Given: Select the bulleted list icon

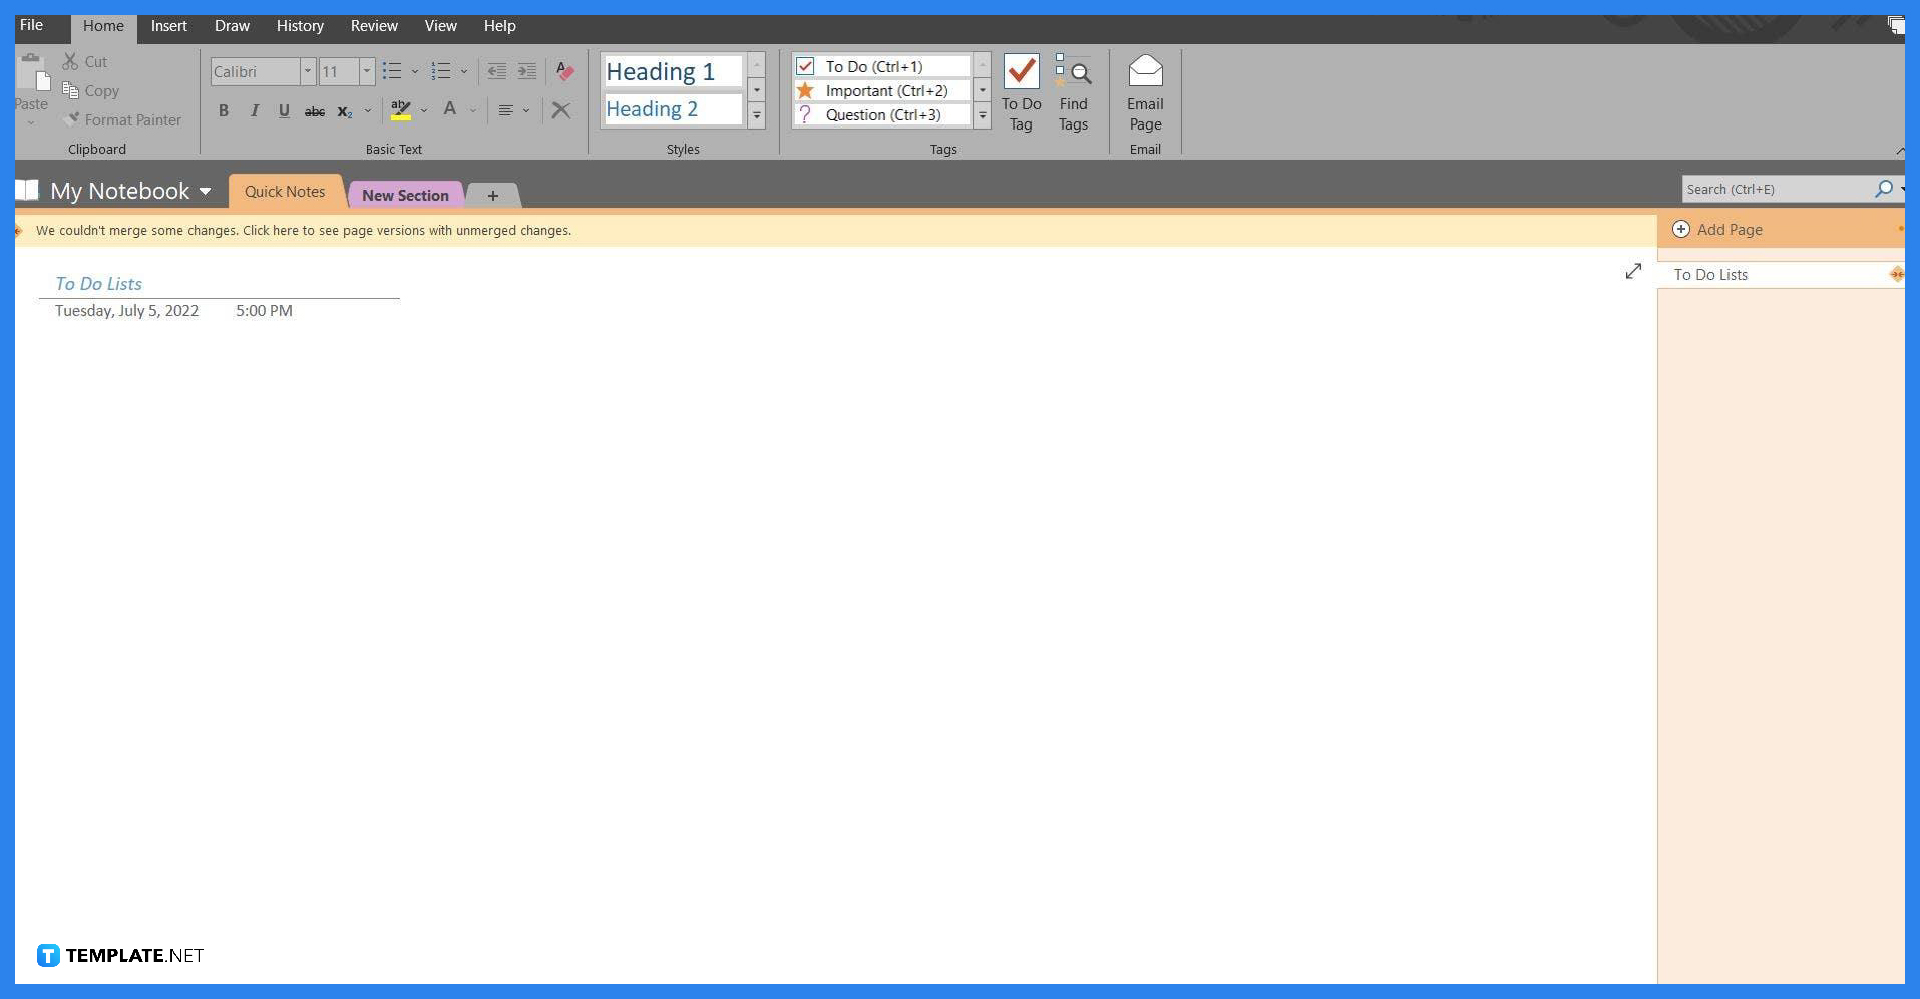Looking at the screenshot, I should pos(392,71).
